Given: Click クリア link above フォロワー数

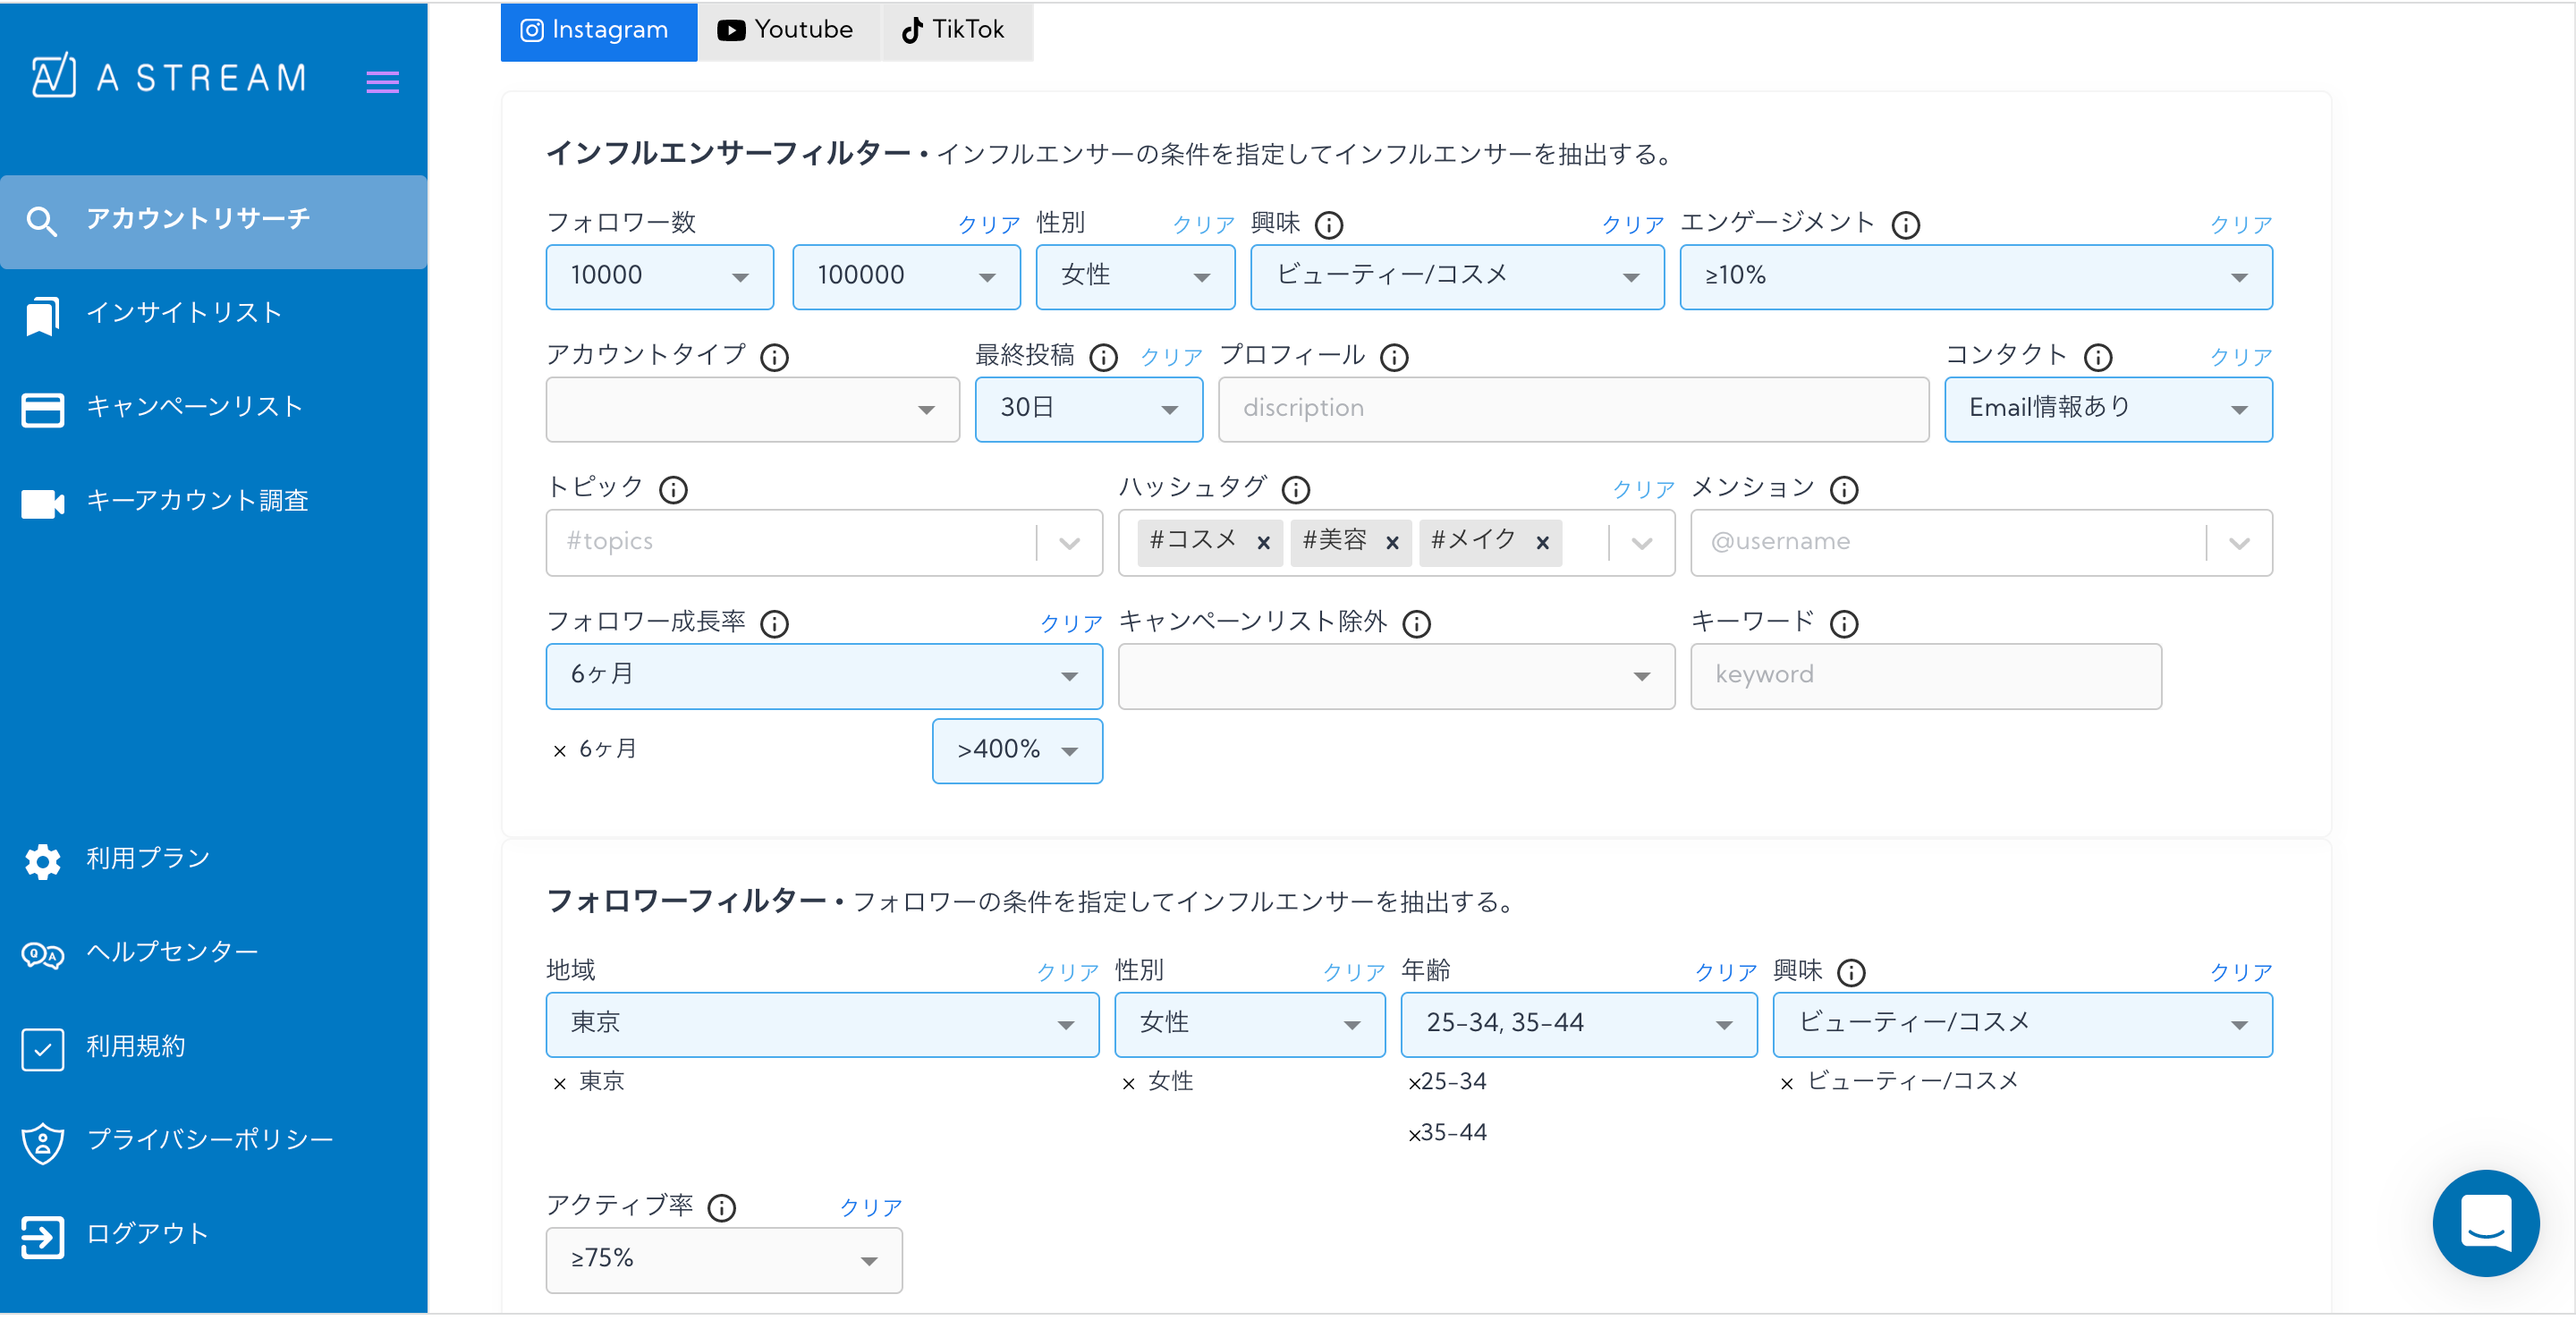Looking at the screenshot, I should (988, 225).
